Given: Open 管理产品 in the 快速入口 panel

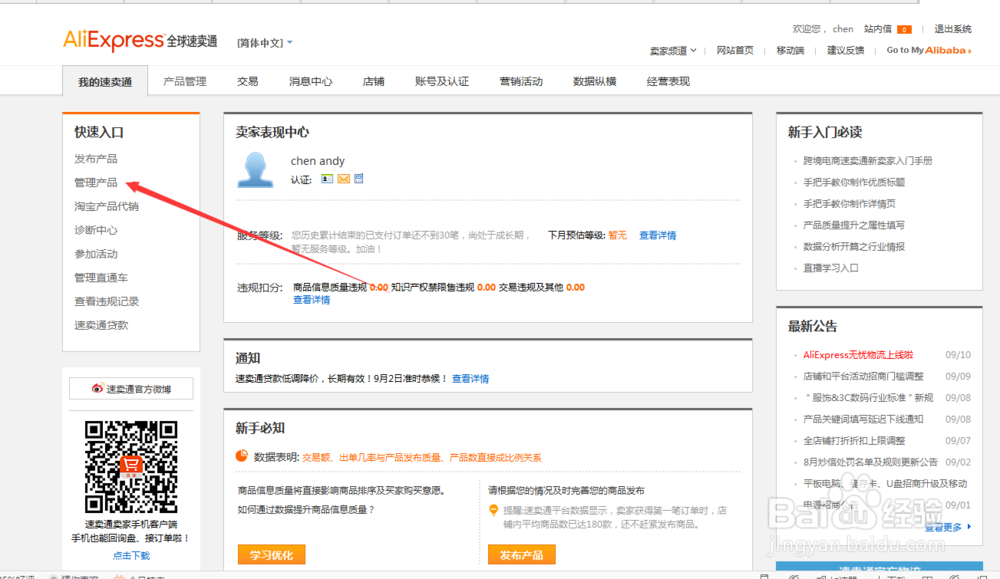Looking at the screenshot, I should pyautogui.click(x=95, y=182).
